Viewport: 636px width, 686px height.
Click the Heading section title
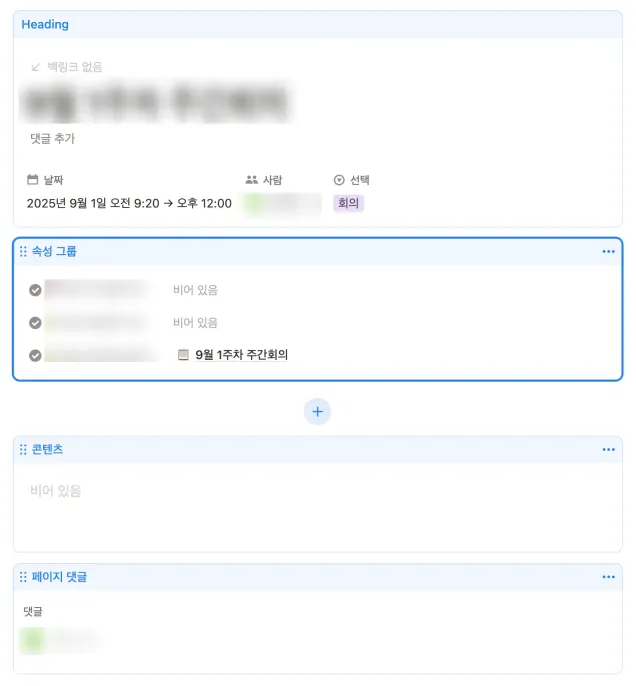point(45,24)
